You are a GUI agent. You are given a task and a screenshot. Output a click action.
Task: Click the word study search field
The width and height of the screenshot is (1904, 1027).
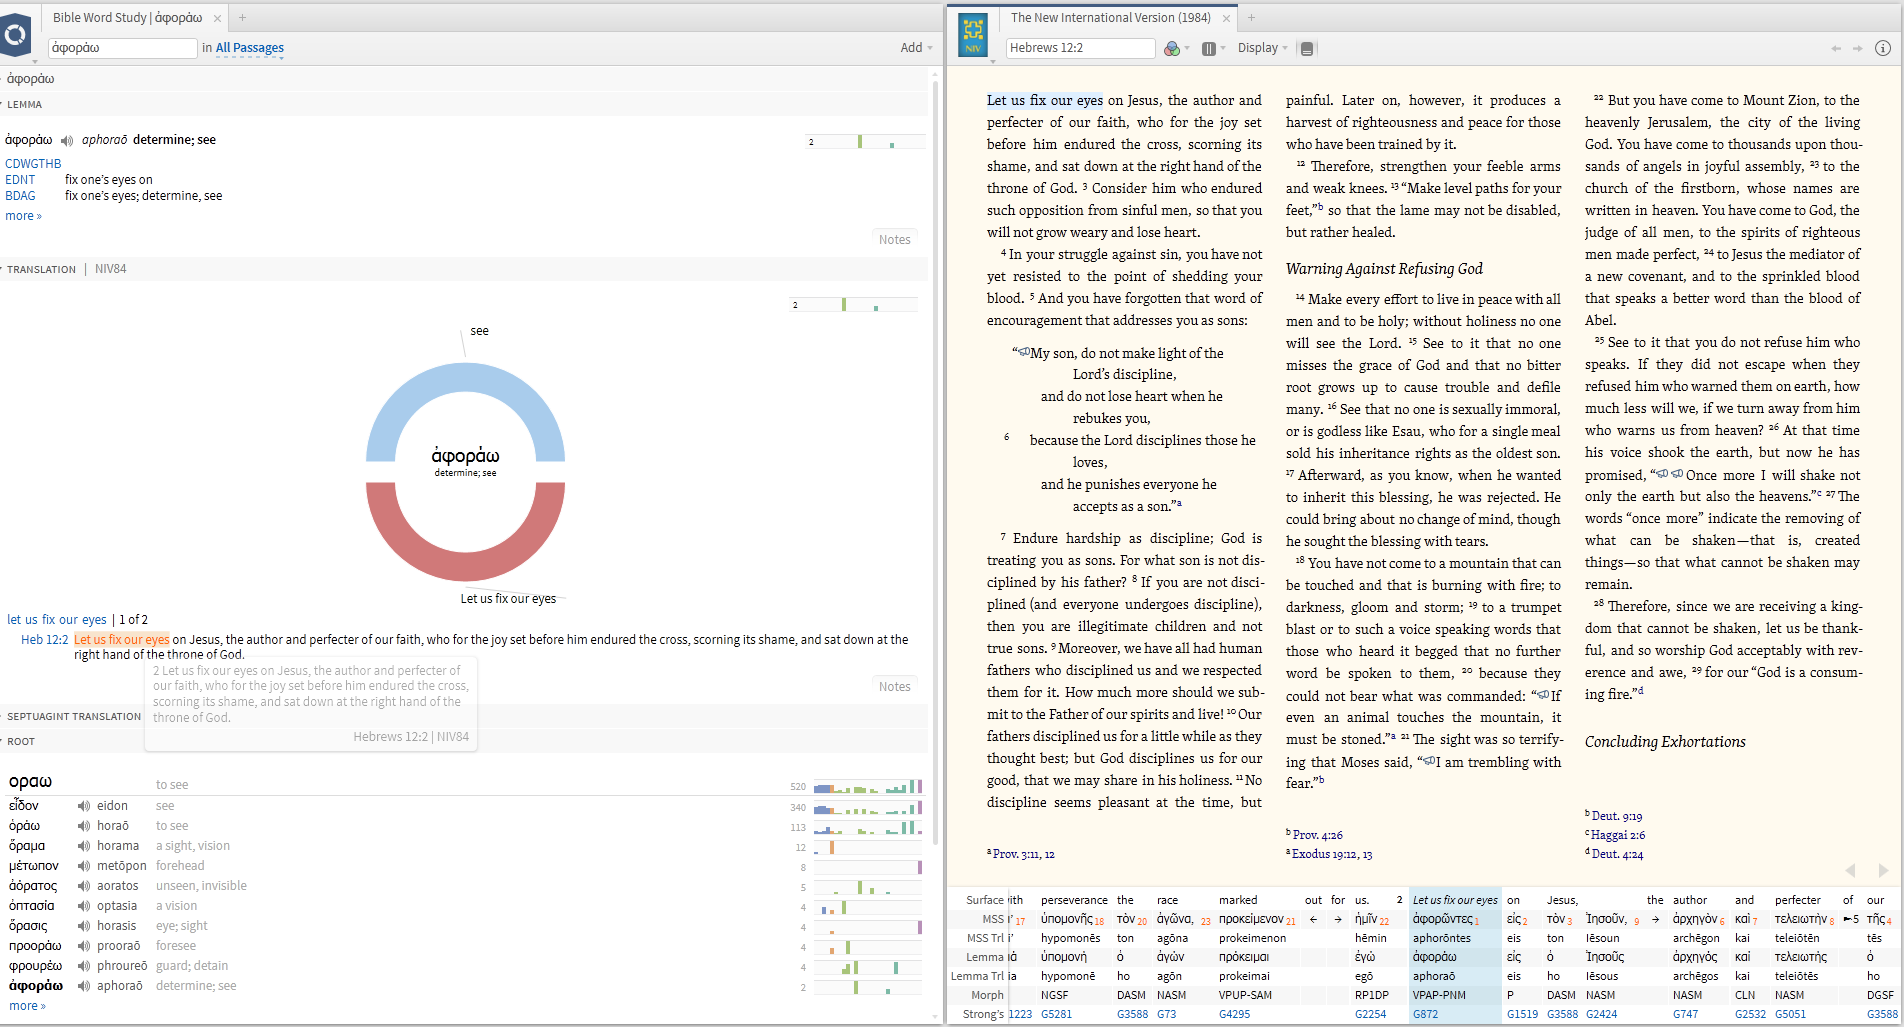pos(122,48)
